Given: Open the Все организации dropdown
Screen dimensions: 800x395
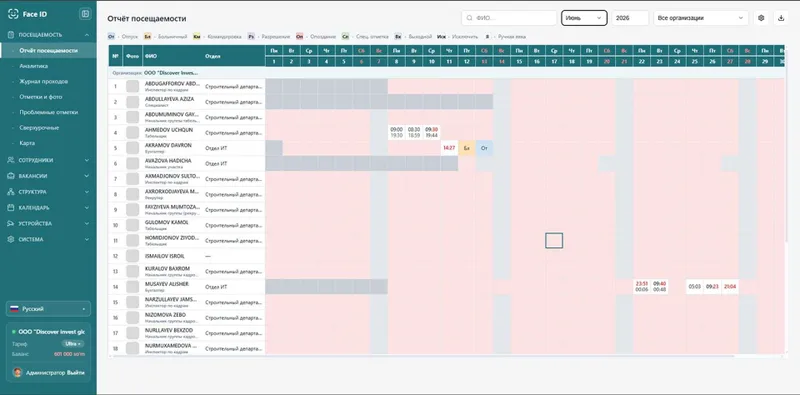Looking at the screenshot, I should (701, 18).
